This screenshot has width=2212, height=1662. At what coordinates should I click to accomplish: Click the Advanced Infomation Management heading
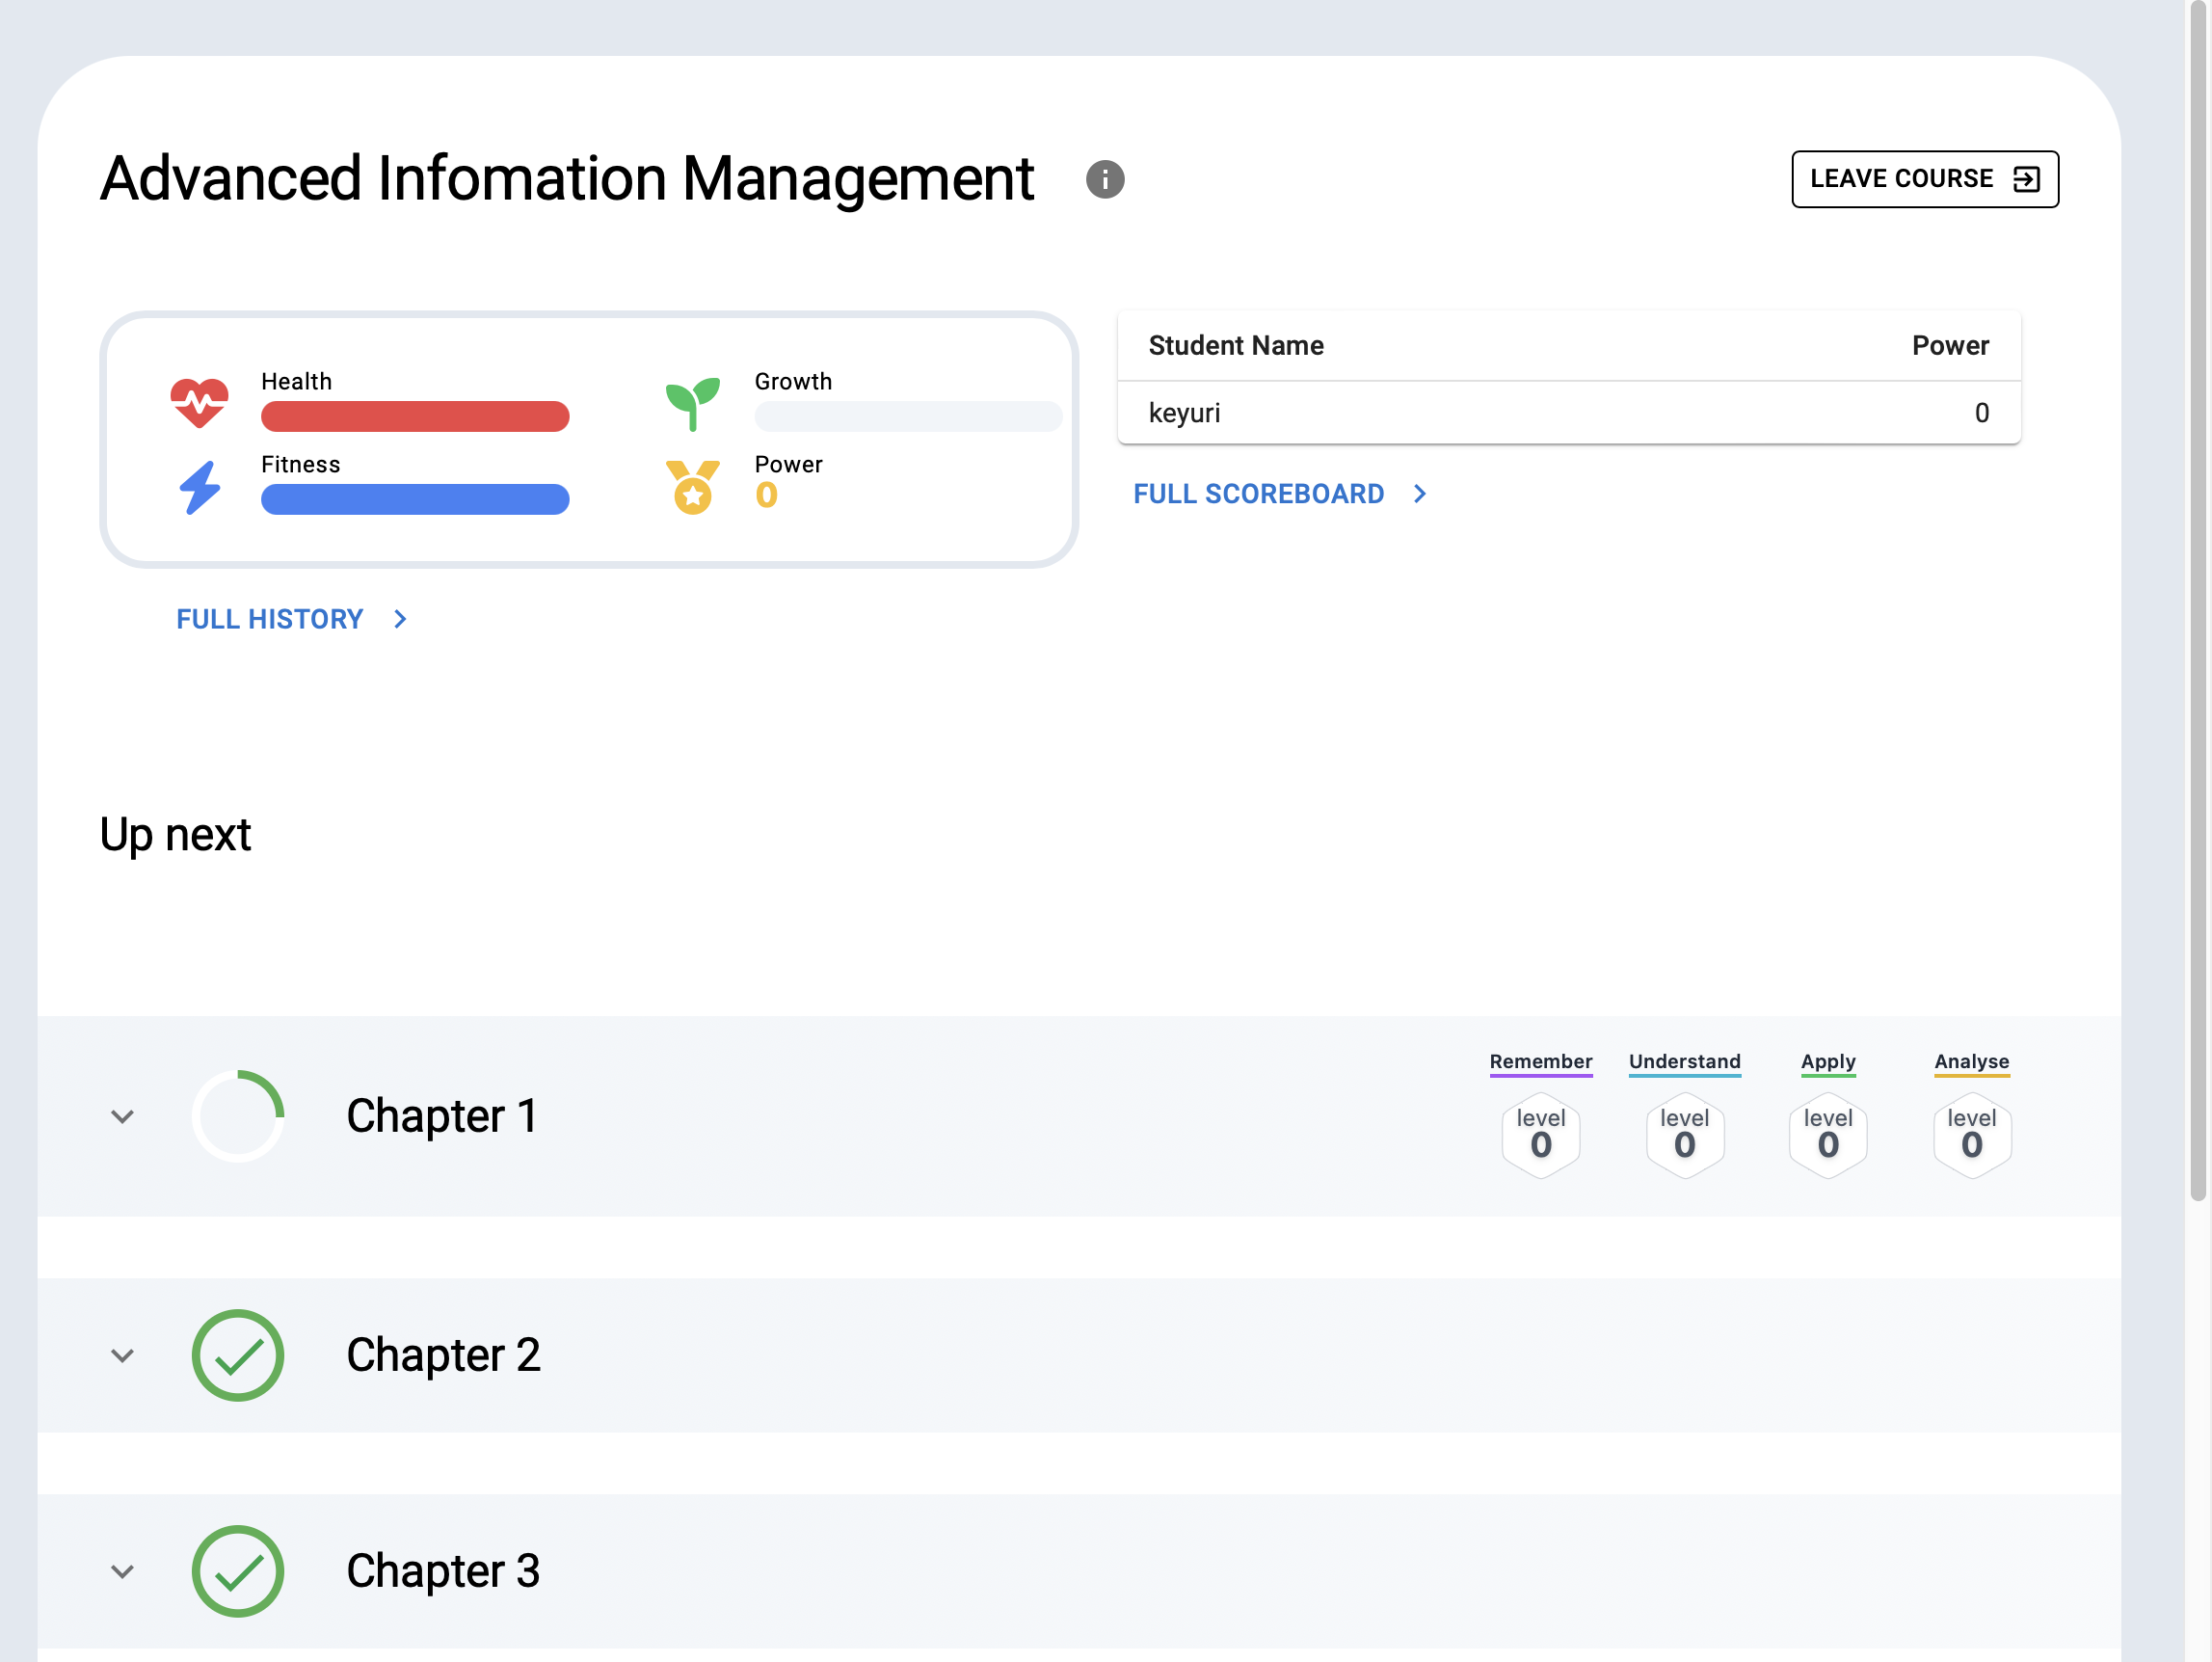point(567,180)
